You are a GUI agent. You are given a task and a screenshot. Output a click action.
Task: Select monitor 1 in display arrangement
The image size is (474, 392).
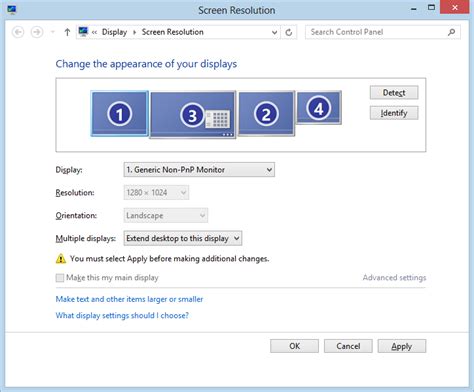click(x=120, y=114)
